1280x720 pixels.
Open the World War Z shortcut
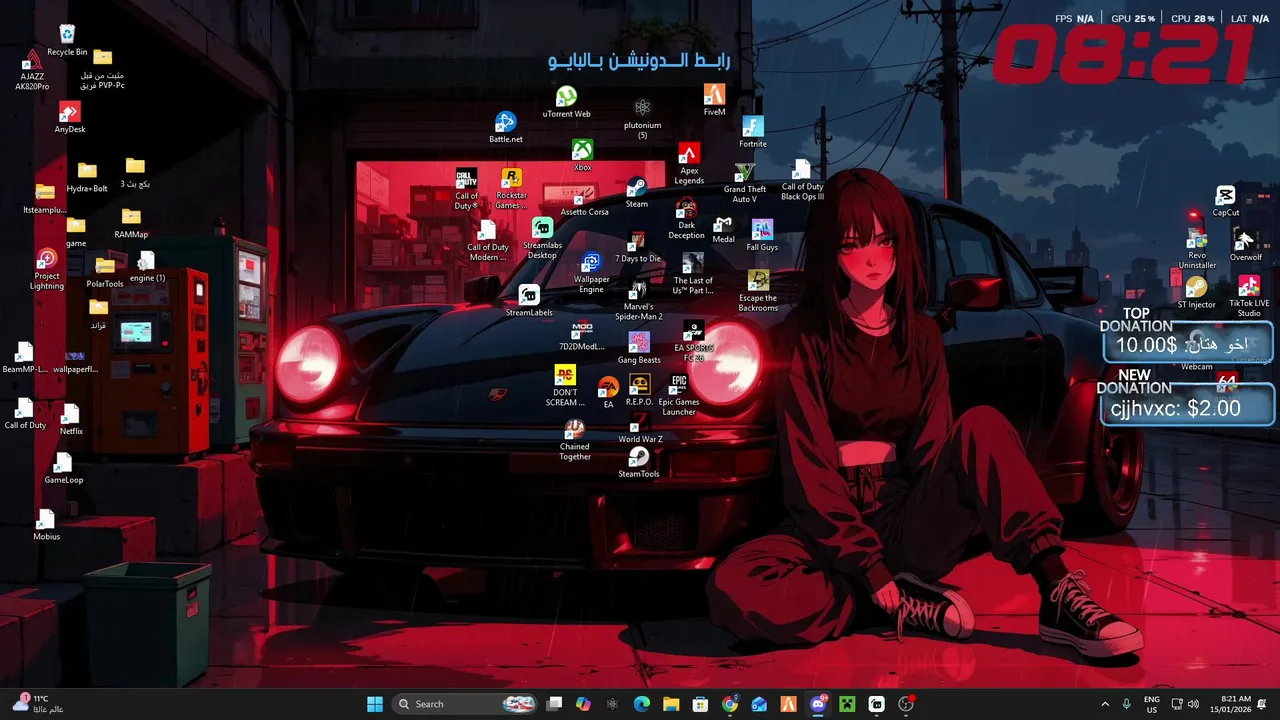point(640,430)
